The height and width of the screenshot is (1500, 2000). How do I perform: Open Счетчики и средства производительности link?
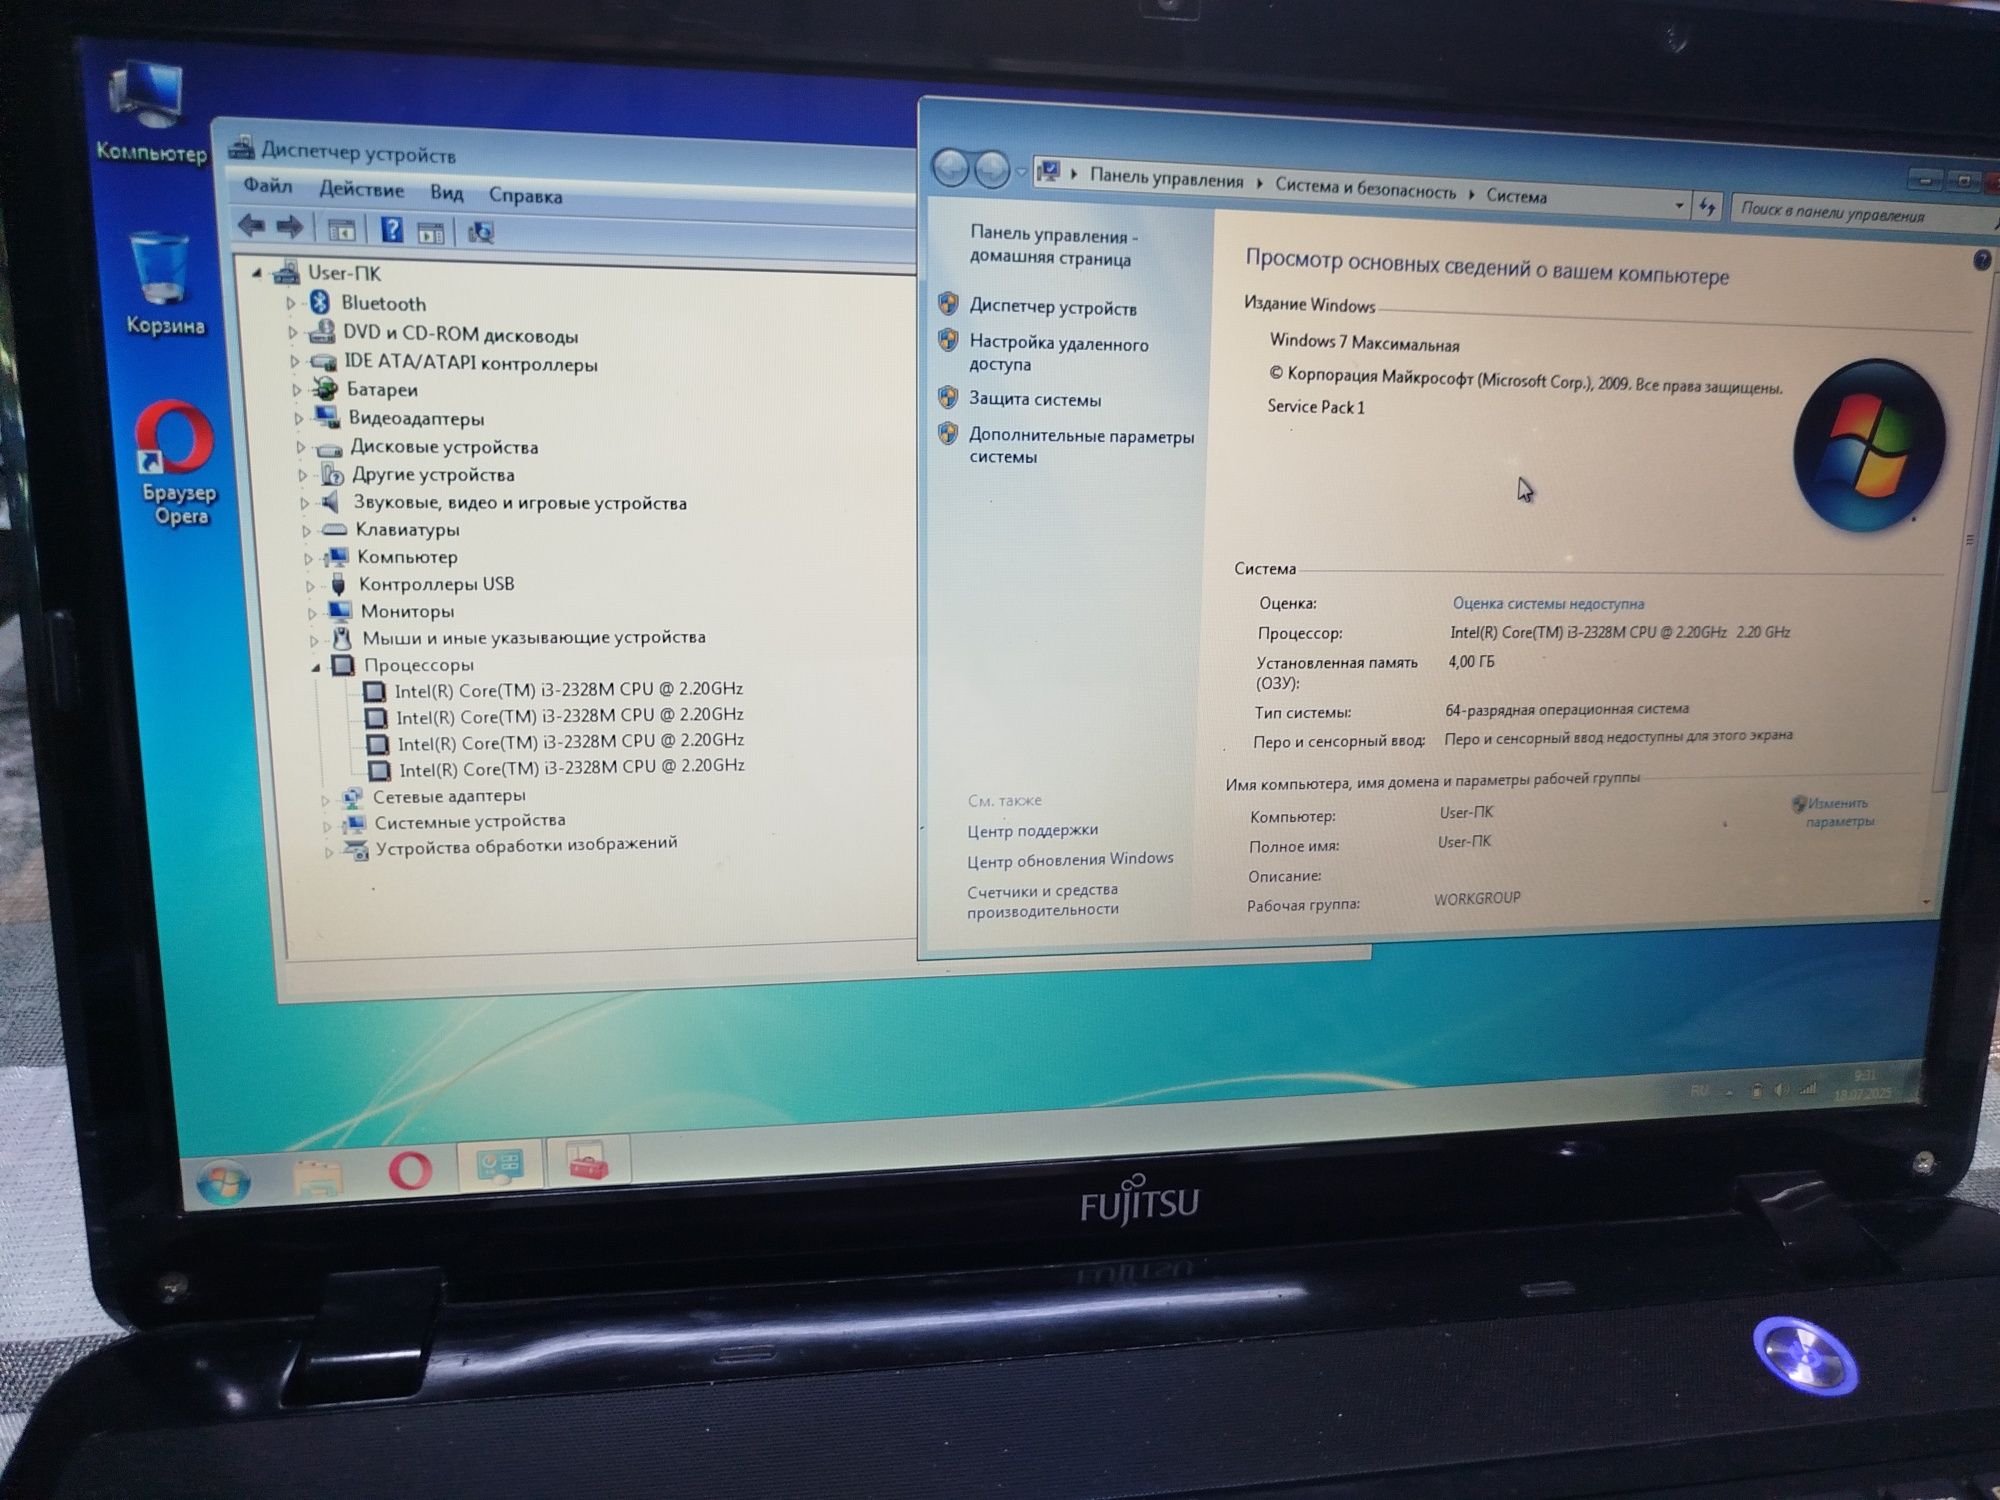pyautogui.click(x=1042, y=900)
